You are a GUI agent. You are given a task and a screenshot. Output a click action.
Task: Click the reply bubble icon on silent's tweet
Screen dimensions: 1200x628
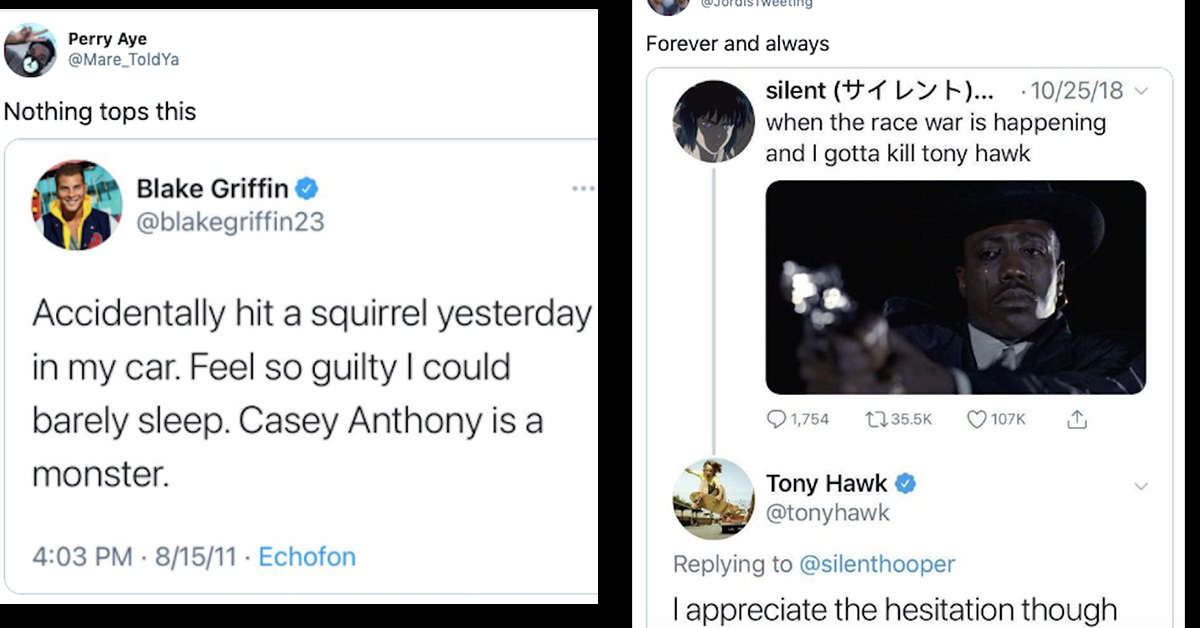pyautogui.click(x=775, y=419)
